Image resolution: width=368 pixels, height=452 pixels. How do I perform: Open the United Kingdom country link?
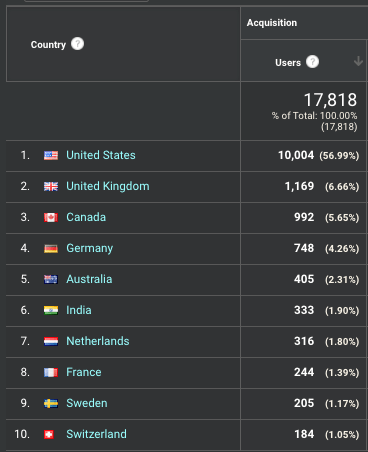[x=108, y=186]
